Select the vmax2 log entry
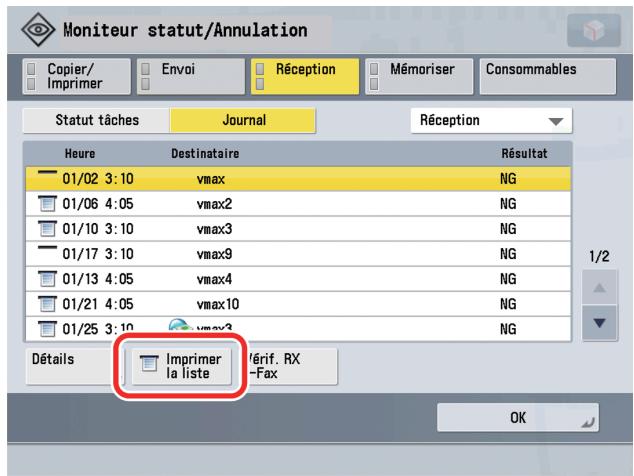The width and height of the screenshot is (634, 476). [298, 204]
